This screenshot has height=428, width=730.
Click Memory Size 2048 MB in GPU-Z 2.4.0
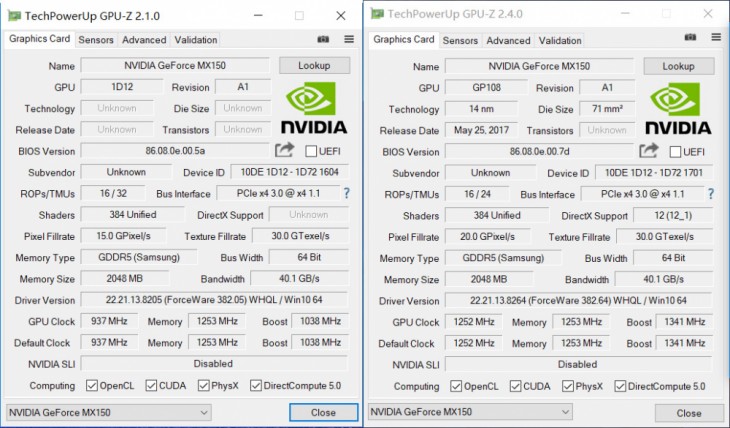click(489, 279)
